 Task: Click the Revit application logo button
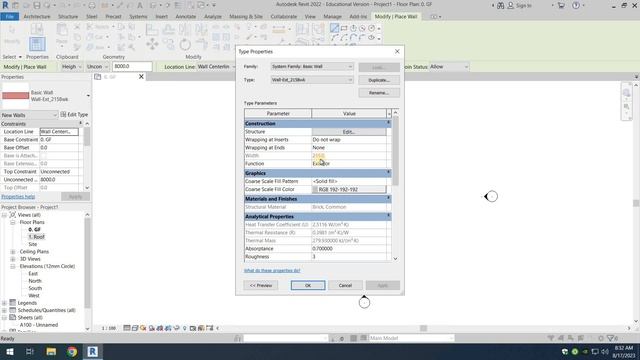coord(5,5)
